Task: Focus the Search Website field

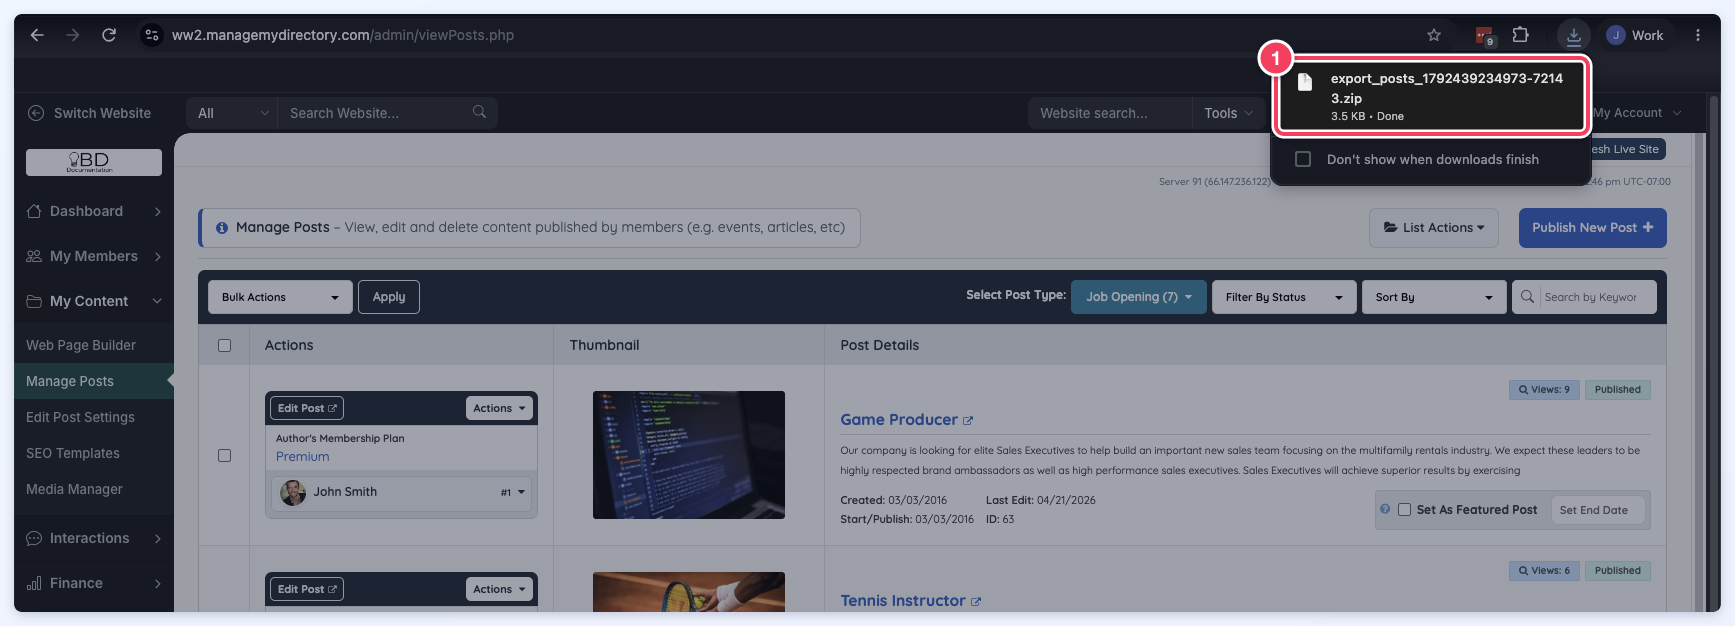Action: tap(375, 113)
